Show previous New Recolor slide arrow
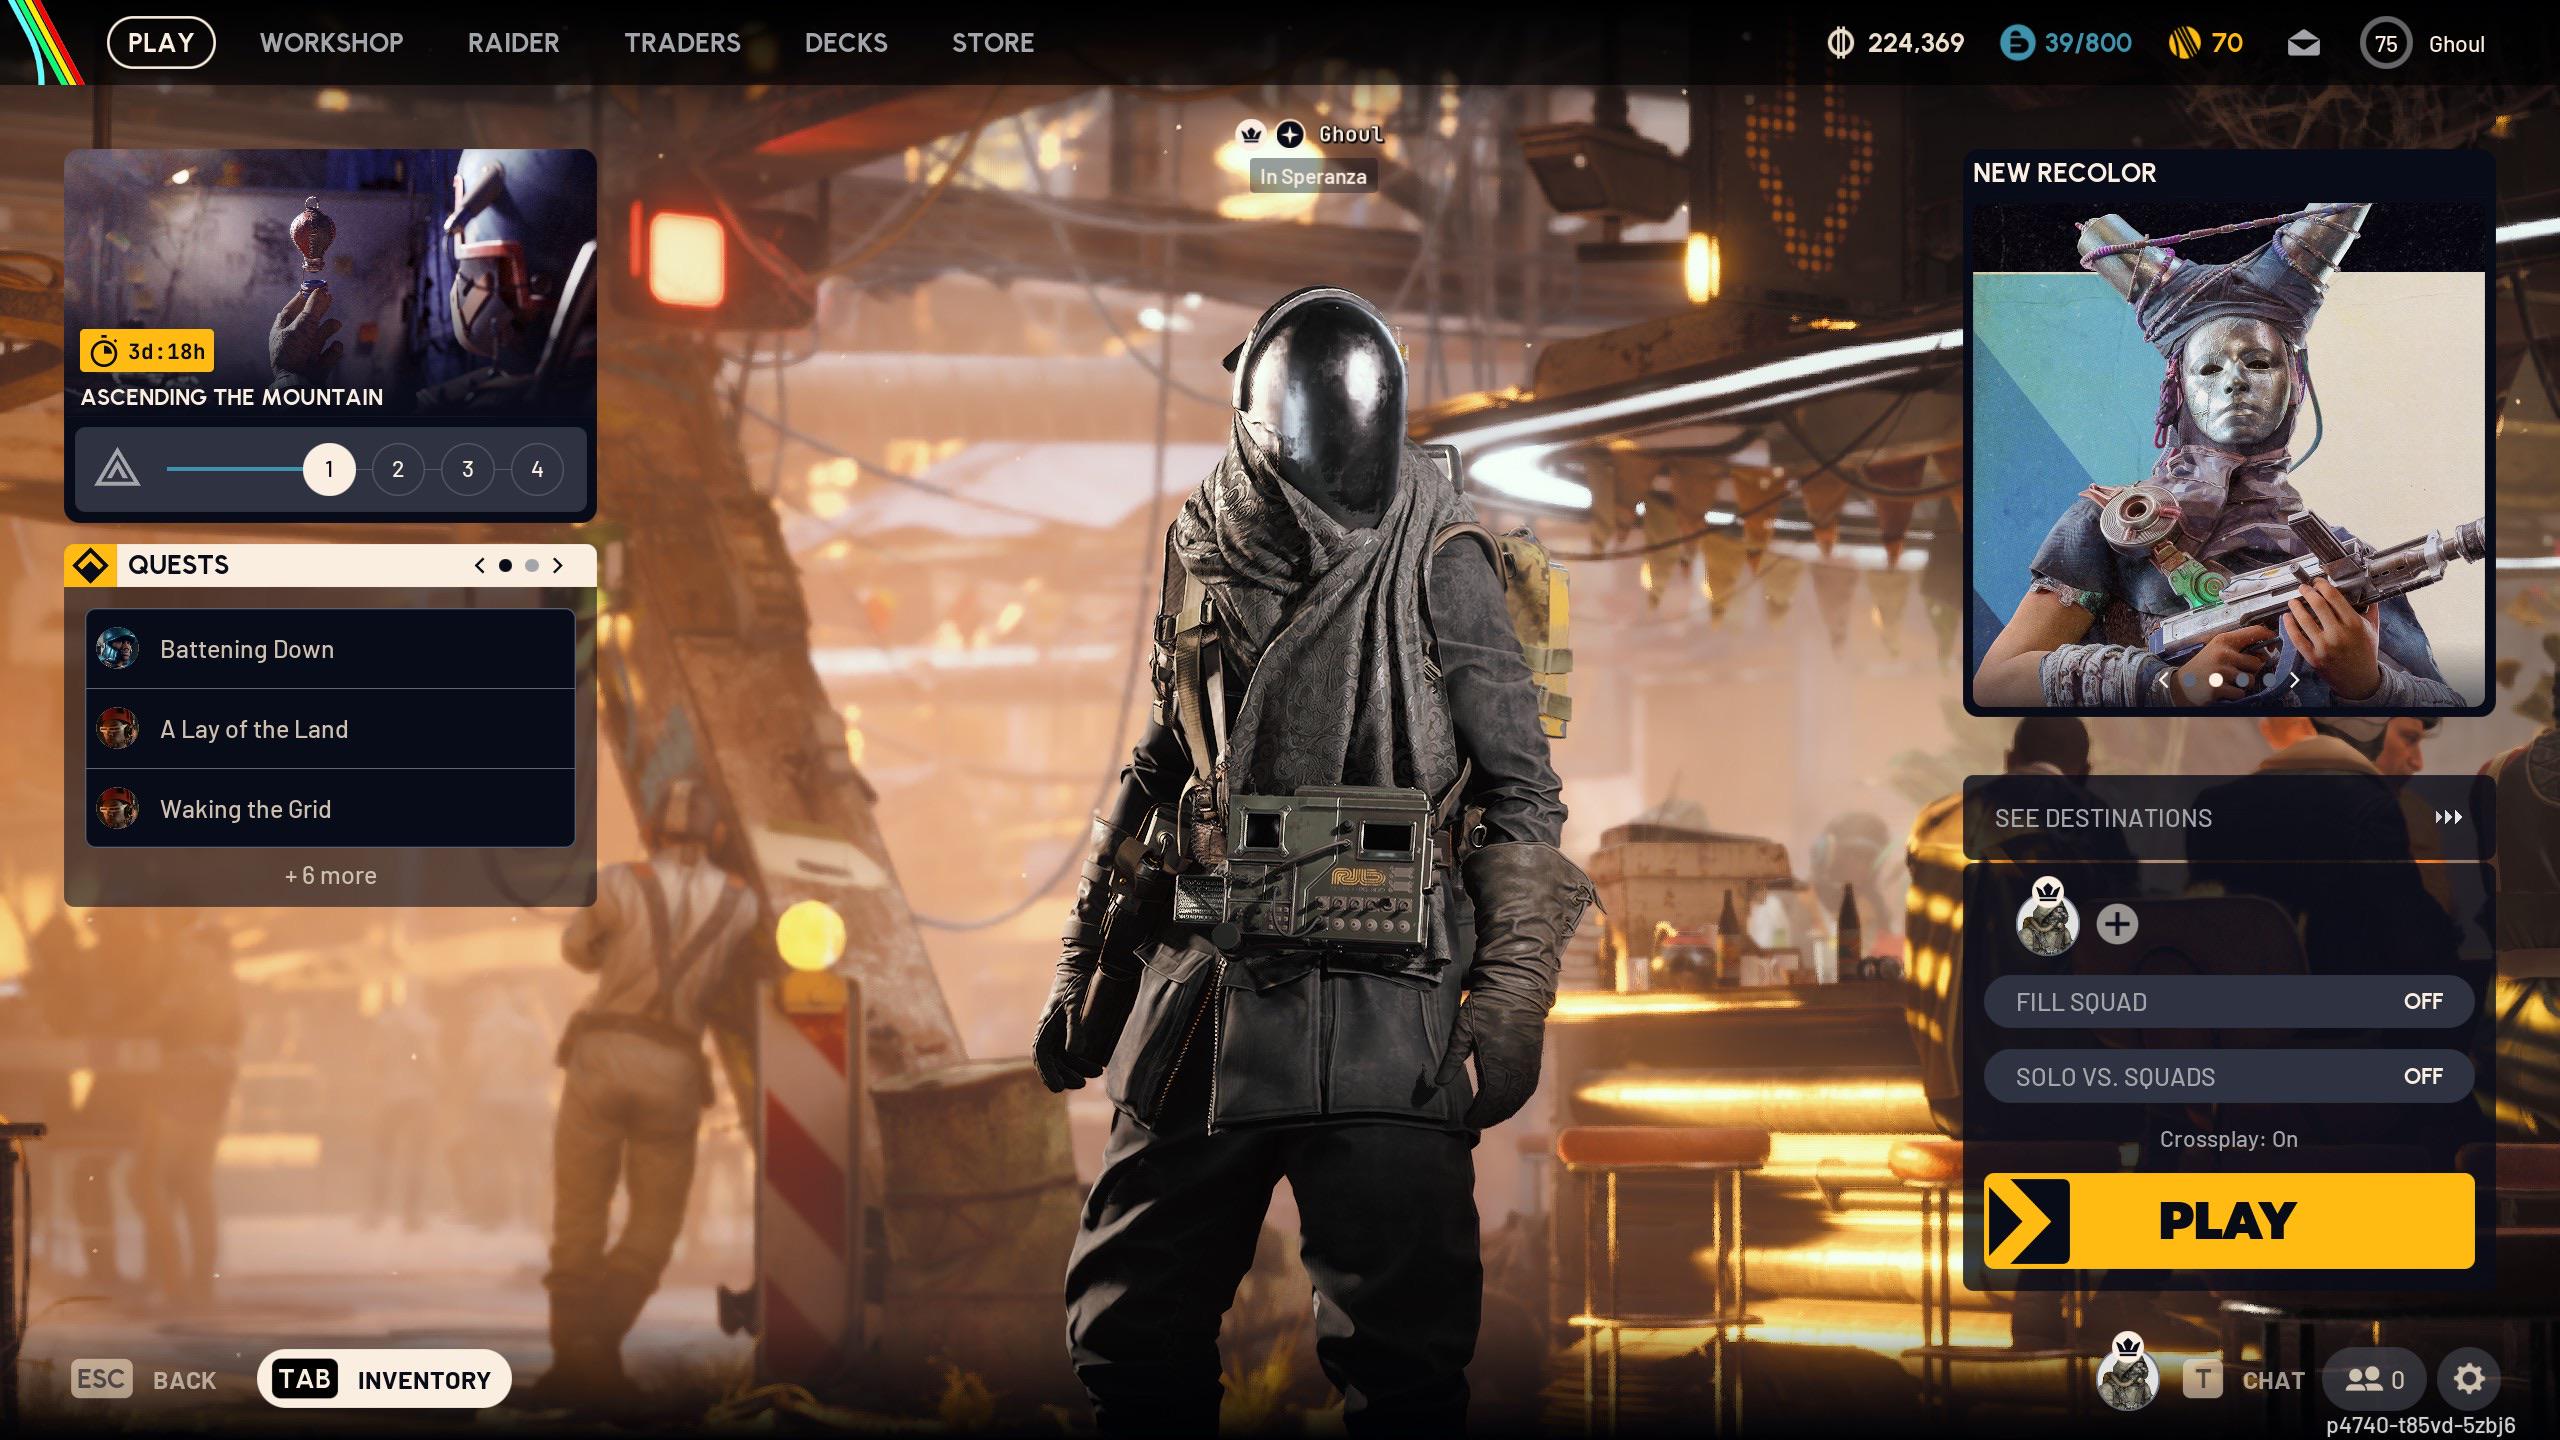The width and height of the screenshot is (2560, 1440). click(x=2164, y=680)
